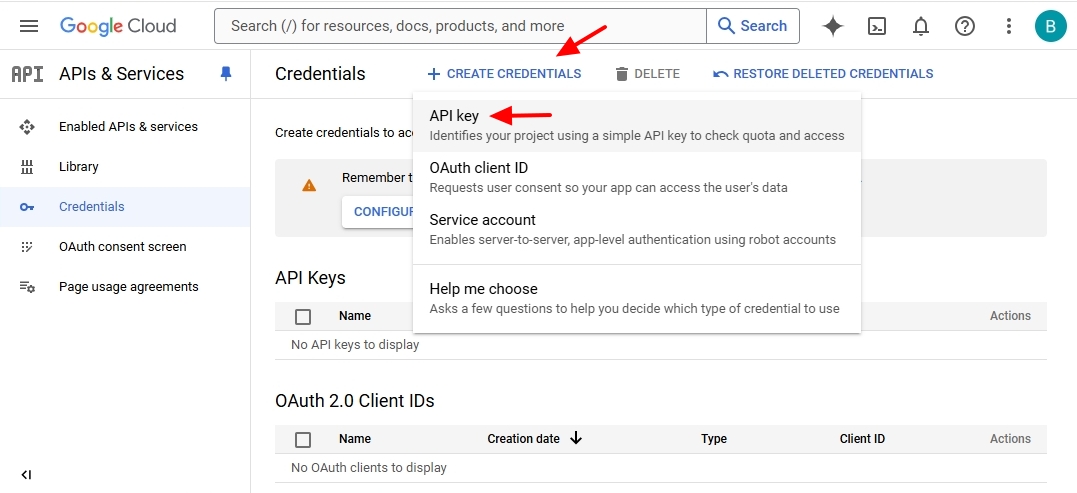Select all API Keys checkbox
The image size is (1077, 493).
coord(303,317)
